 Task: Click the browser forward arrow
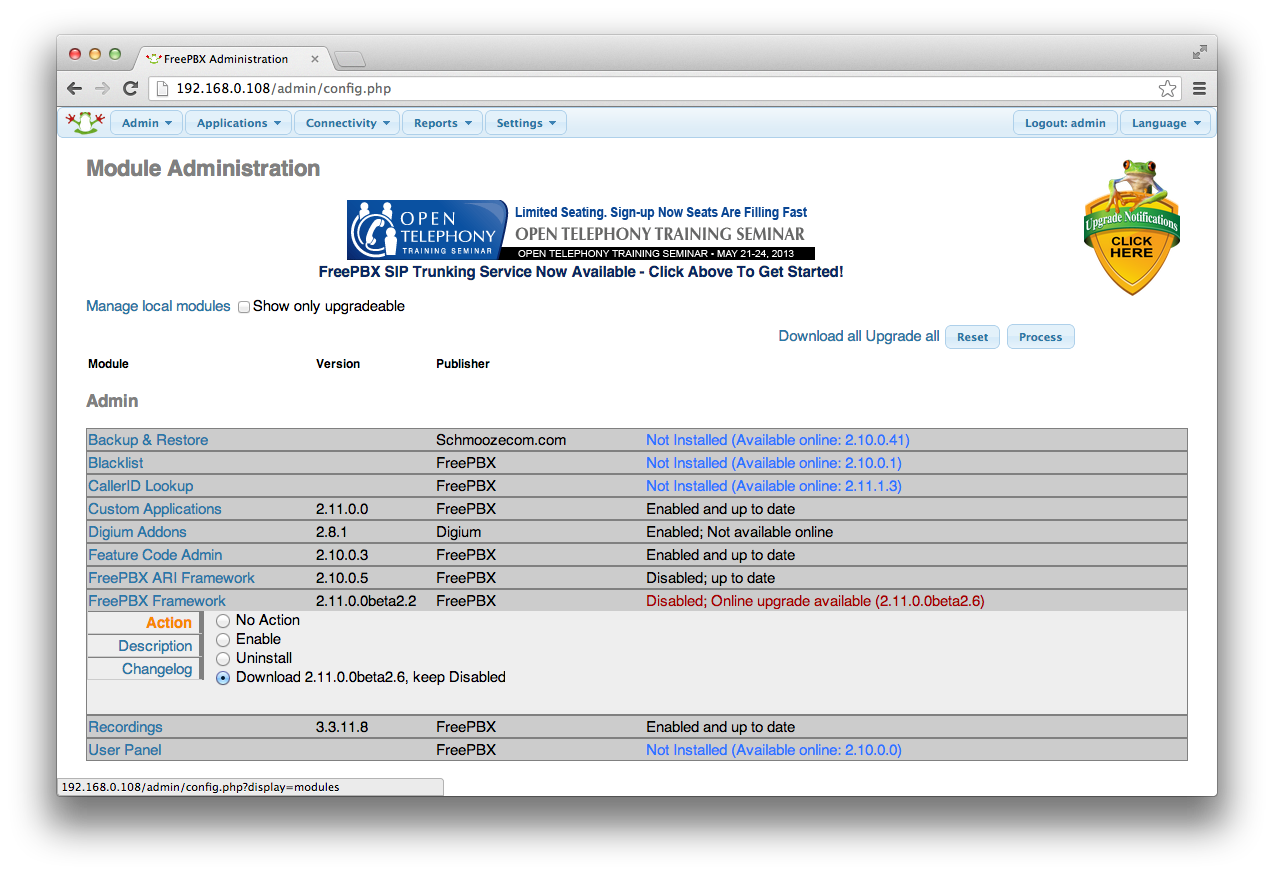tap(102, 88)
